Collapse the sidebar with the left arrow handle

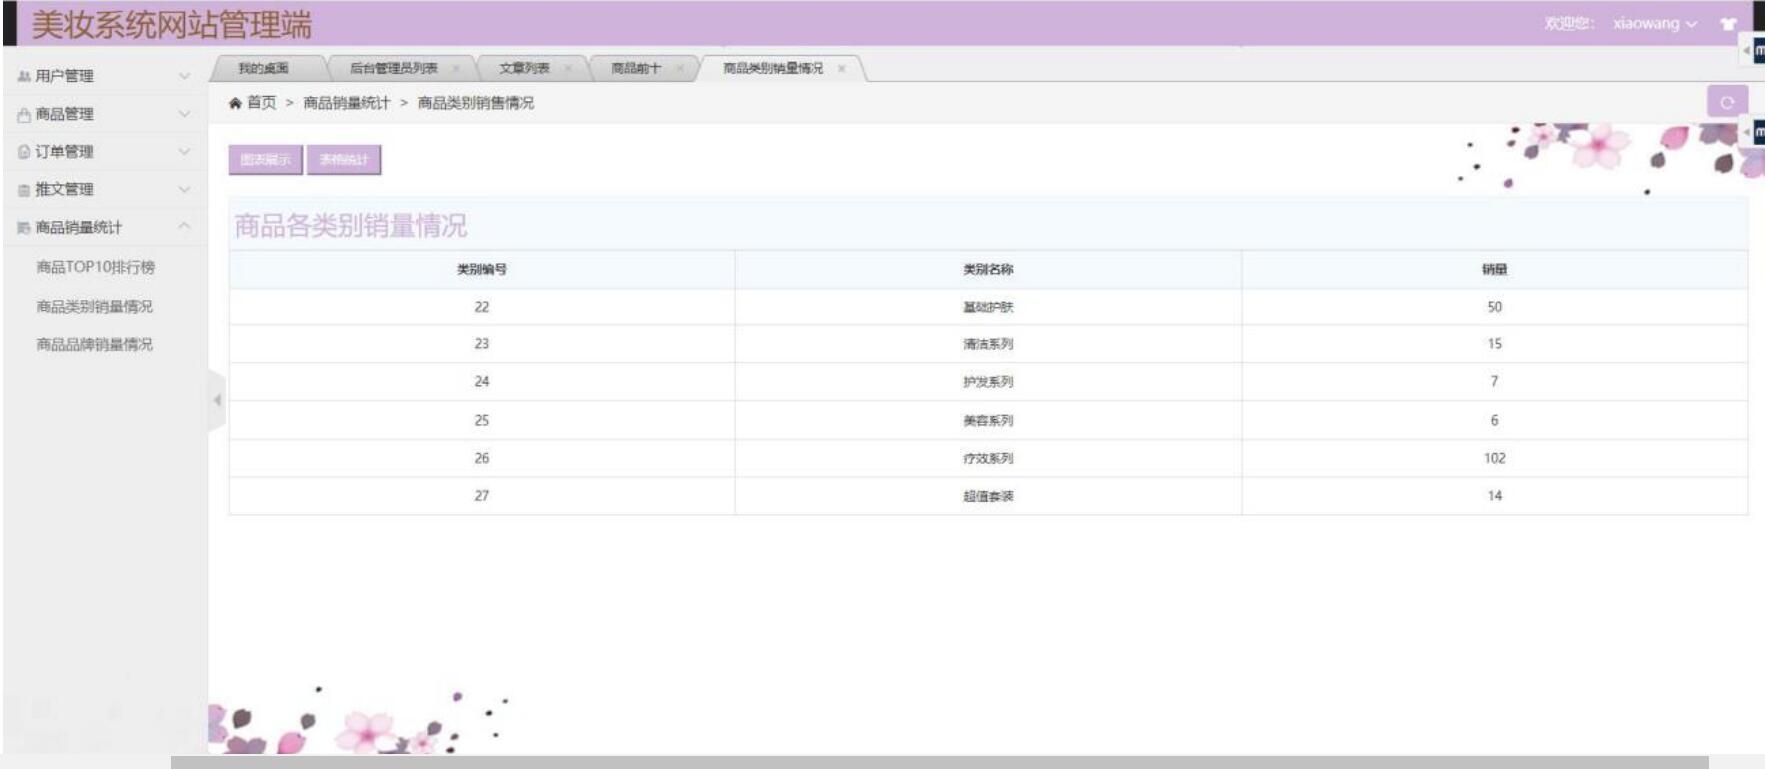coord(217,400)
